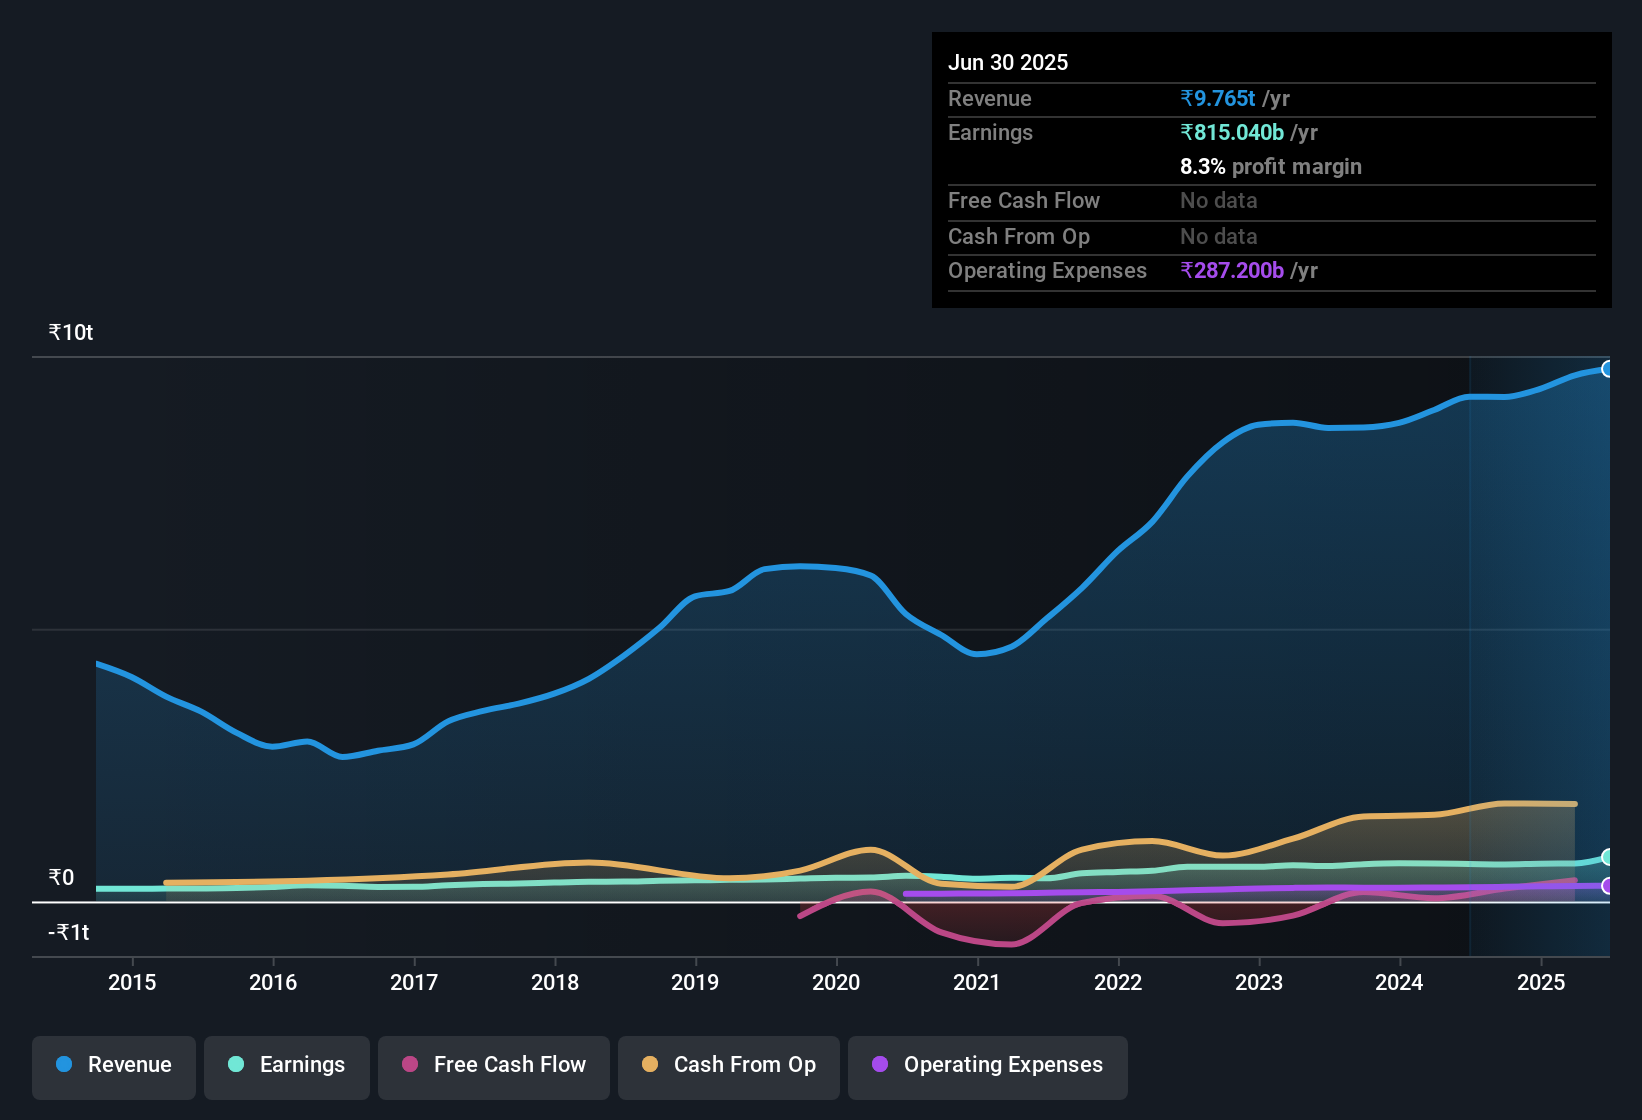The height and width of the screenshot is (1120, 1642).
Task: Click the ₹815.040b earnings value in the tooltip
Action: point(1233,132)
